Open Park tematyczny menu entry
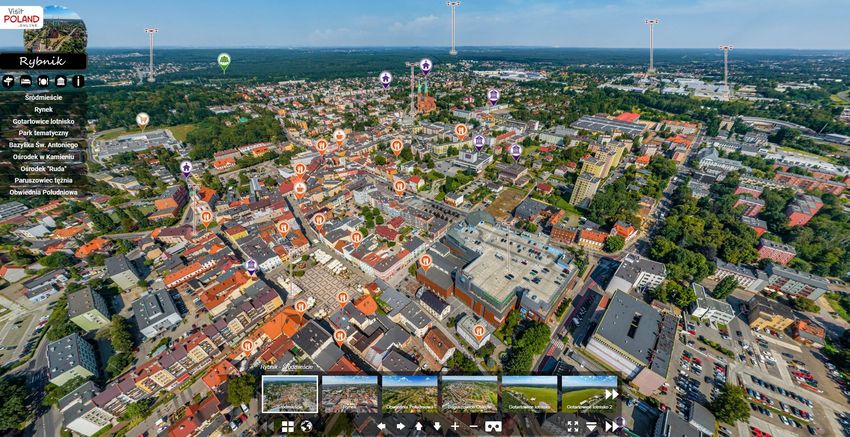Viewport: 850px width, 437px height. tap(43, 133)
